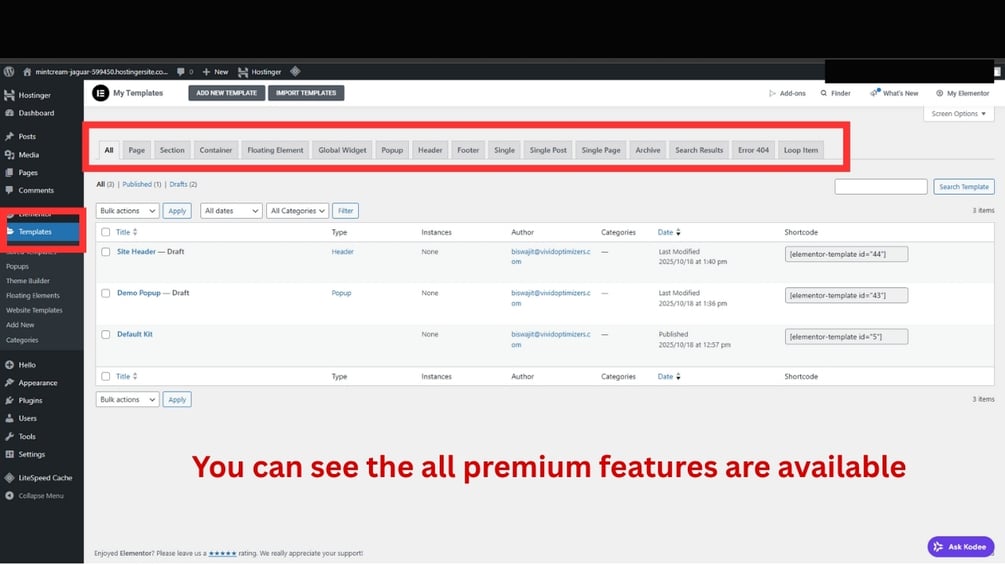This screenshot has height=565, width=1005.
Task: Sort by Title in the table footer
Action: pyautogui.click(x=126, y=376)
